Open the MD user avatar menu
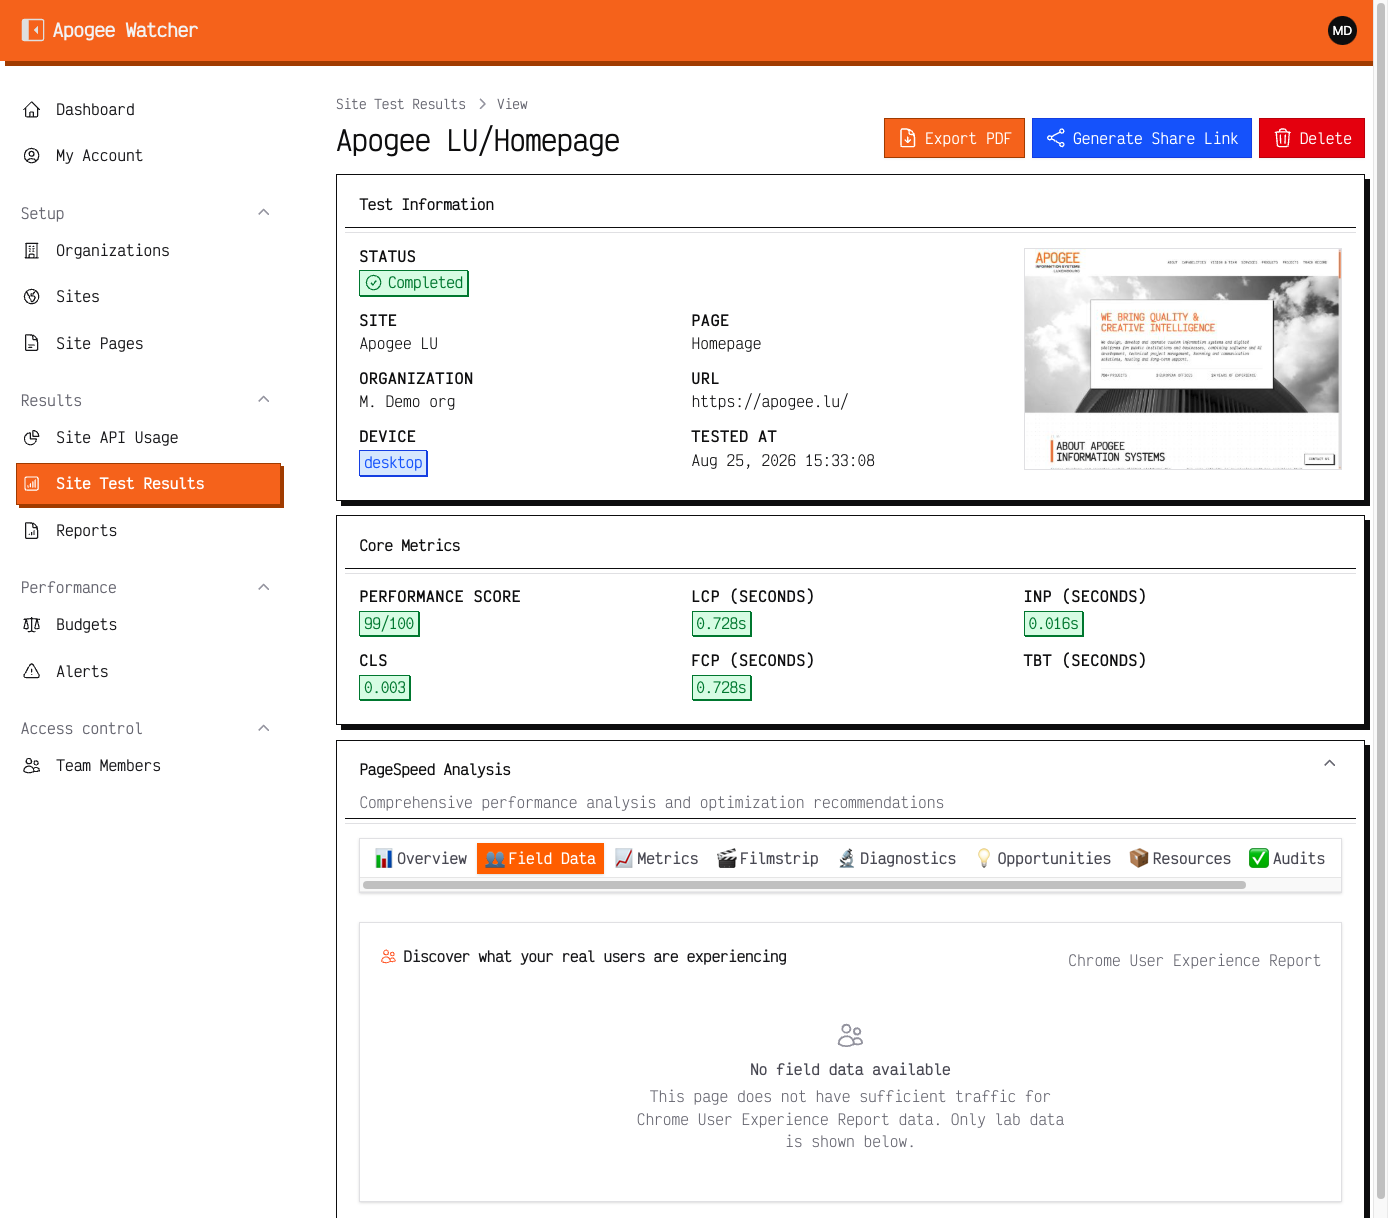1388x1218 pixels. 1342,30
